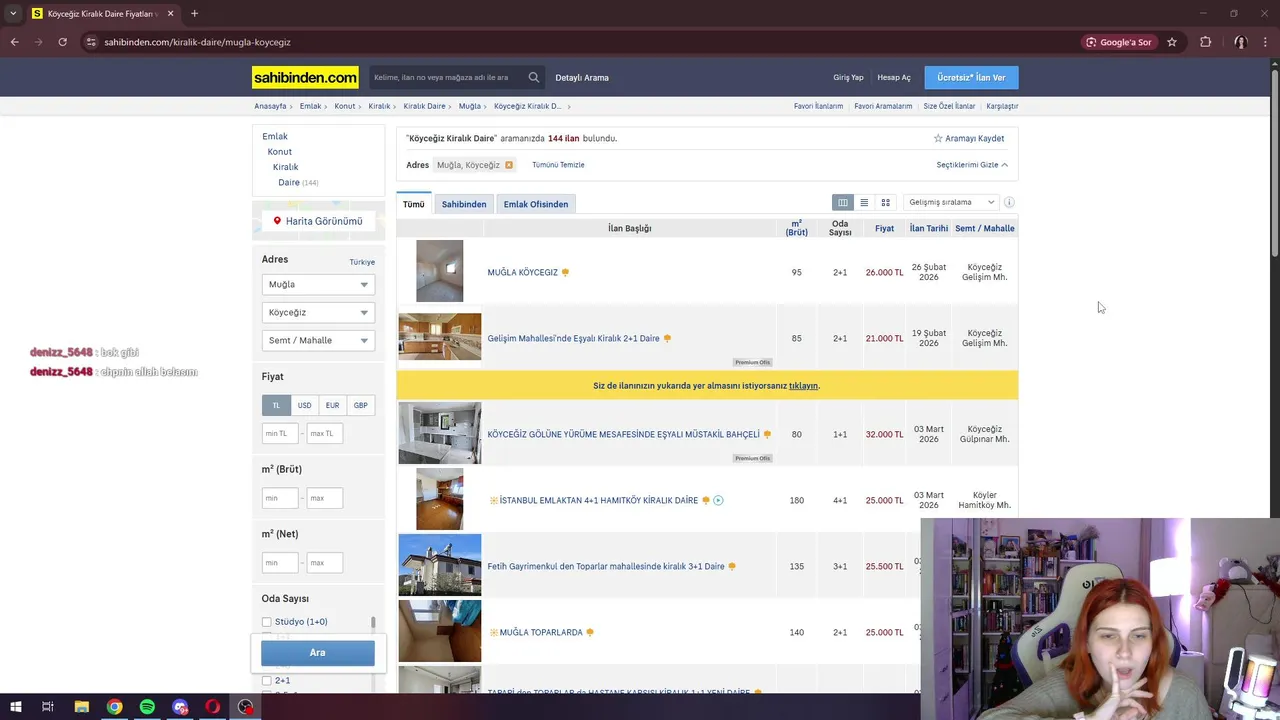Viewport: 1280px width, 720px height.
Task: Switch to the Tümü tab
Action: point(414,204)
